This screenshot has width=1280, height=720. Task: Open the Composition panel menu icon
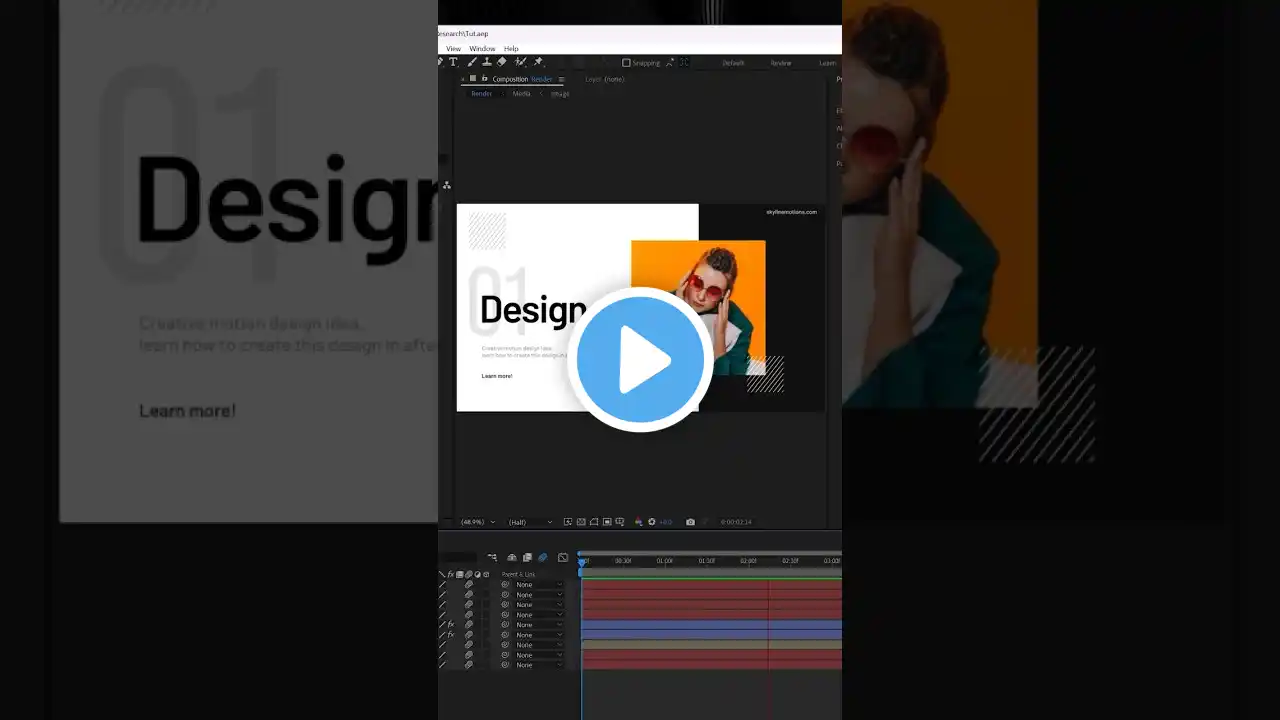[x=561, y=79]
